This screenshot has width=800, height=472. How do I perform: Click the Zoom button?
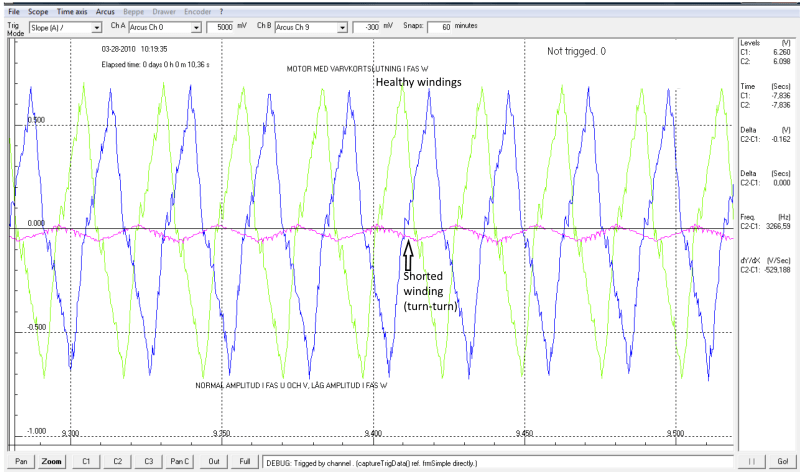pos(52,461)
